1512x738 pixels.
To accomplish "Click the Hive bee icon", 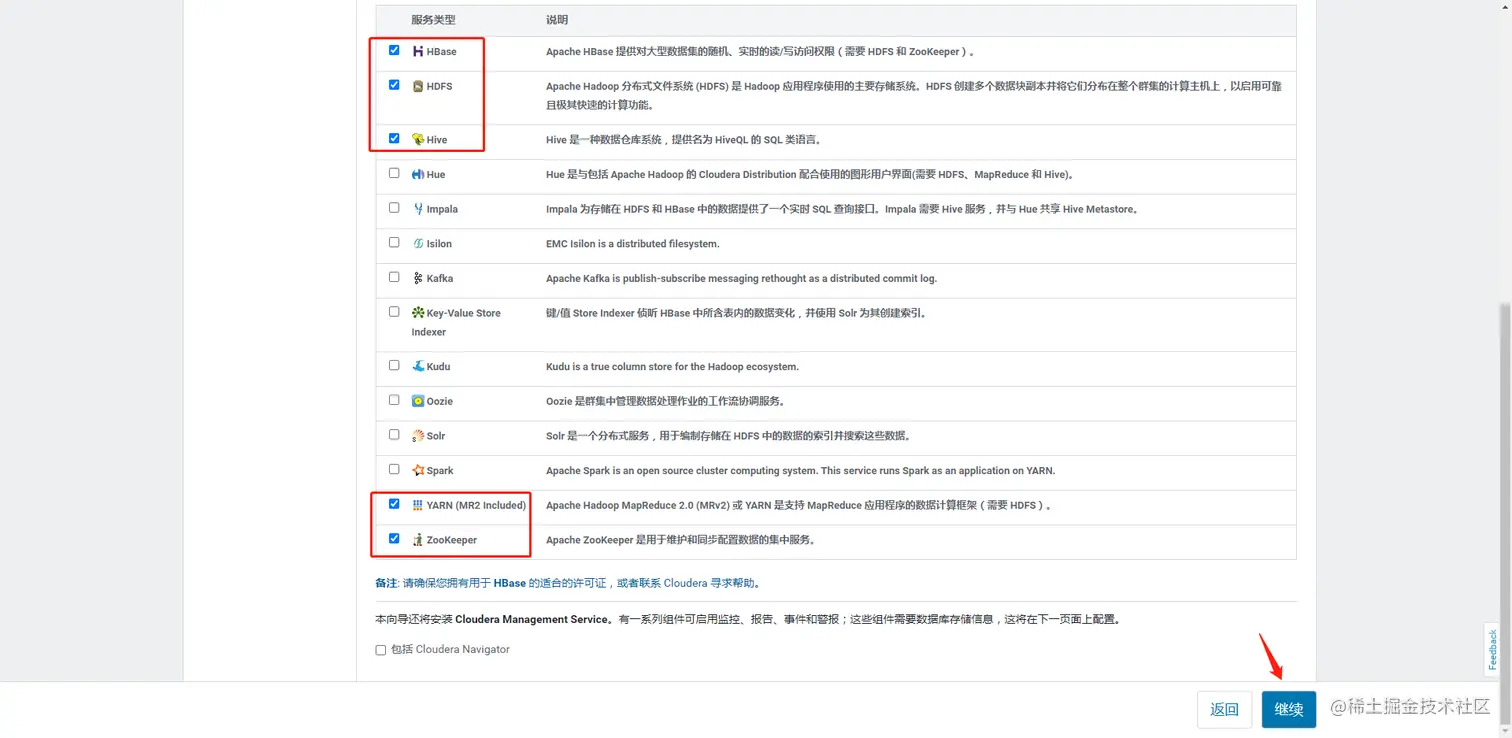I will click(x=418, y=140).
